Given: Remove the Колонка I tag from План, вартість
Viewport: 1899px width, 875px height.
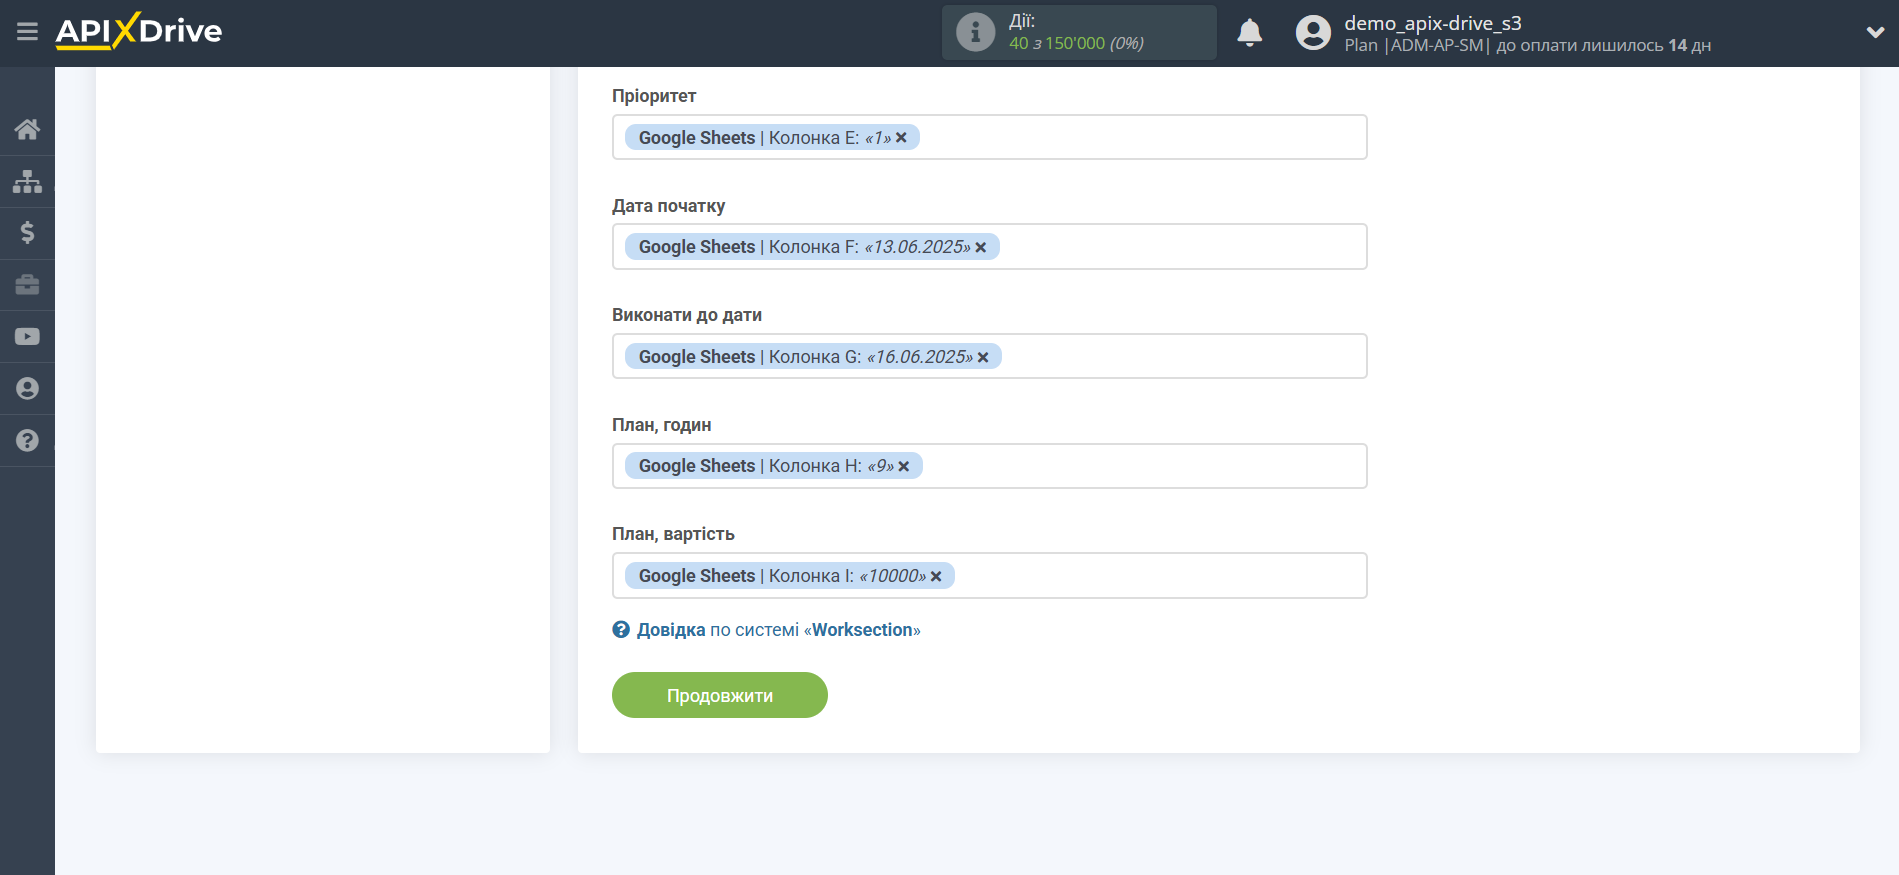Looking at the screenshot, I should (x=936, y=576).
